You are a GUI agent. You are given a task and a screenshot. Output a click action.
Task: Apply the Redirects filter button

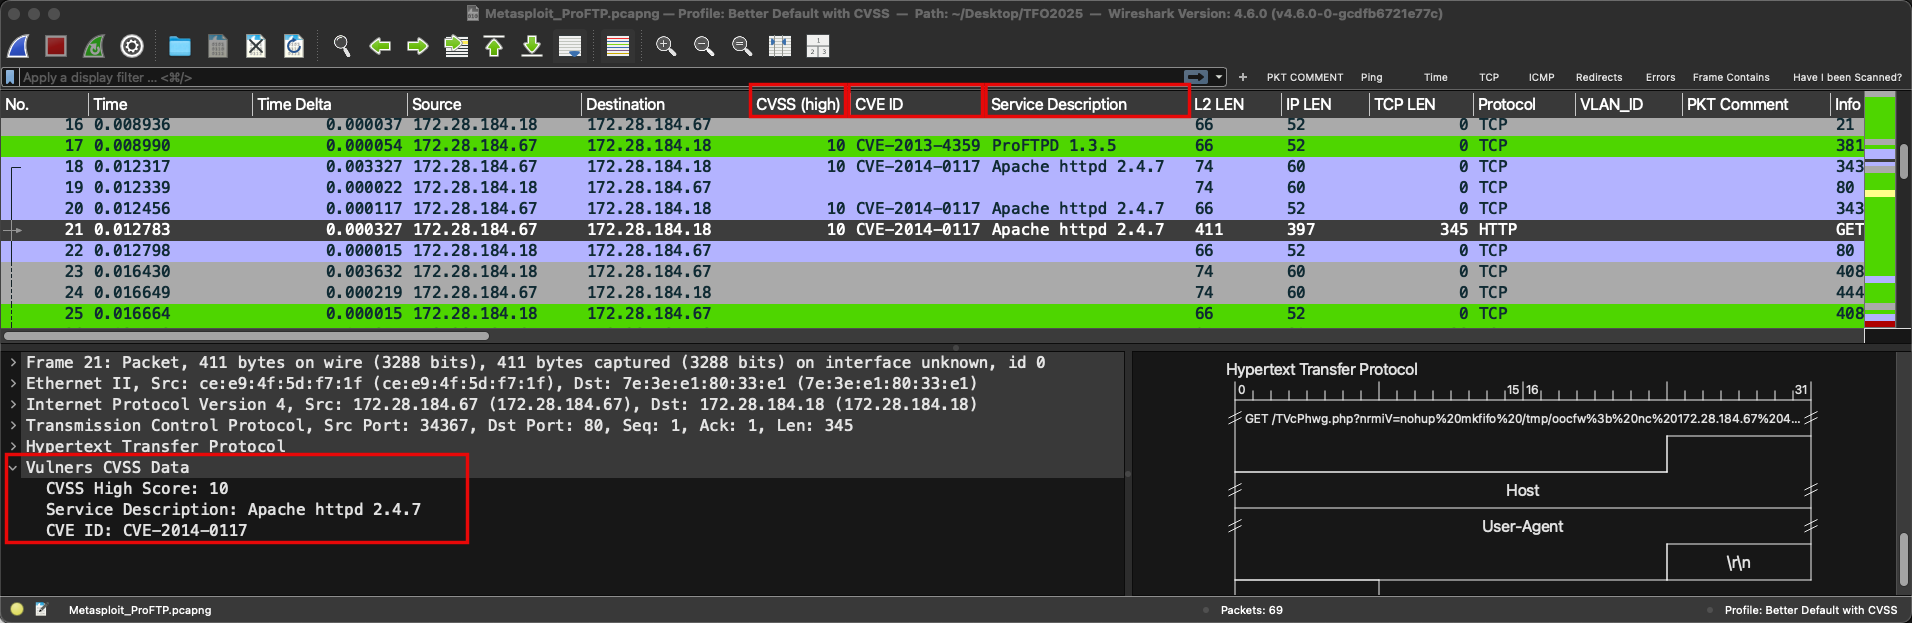click(x=1599, y=77)
